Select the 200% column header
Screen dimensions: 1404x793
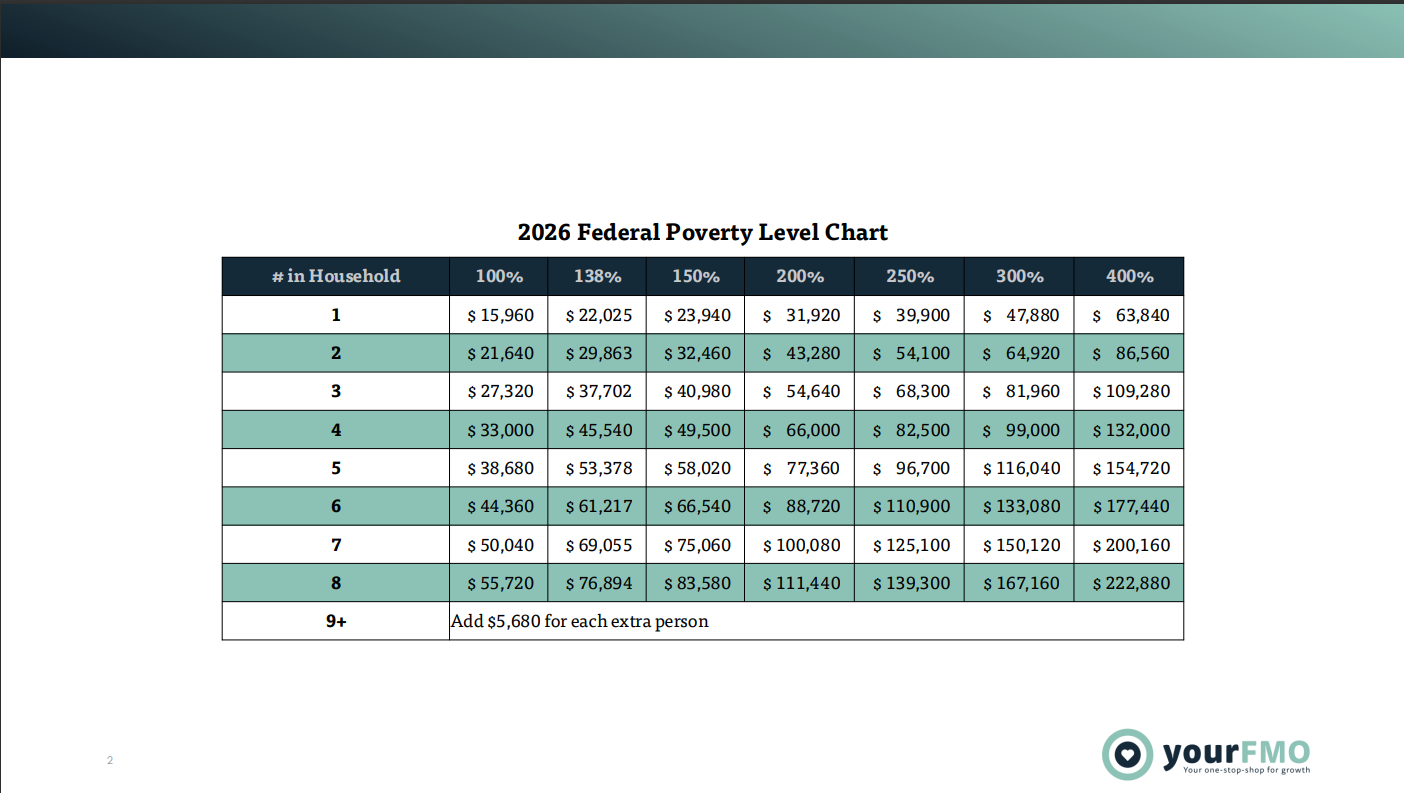click(x=798, y=276)
